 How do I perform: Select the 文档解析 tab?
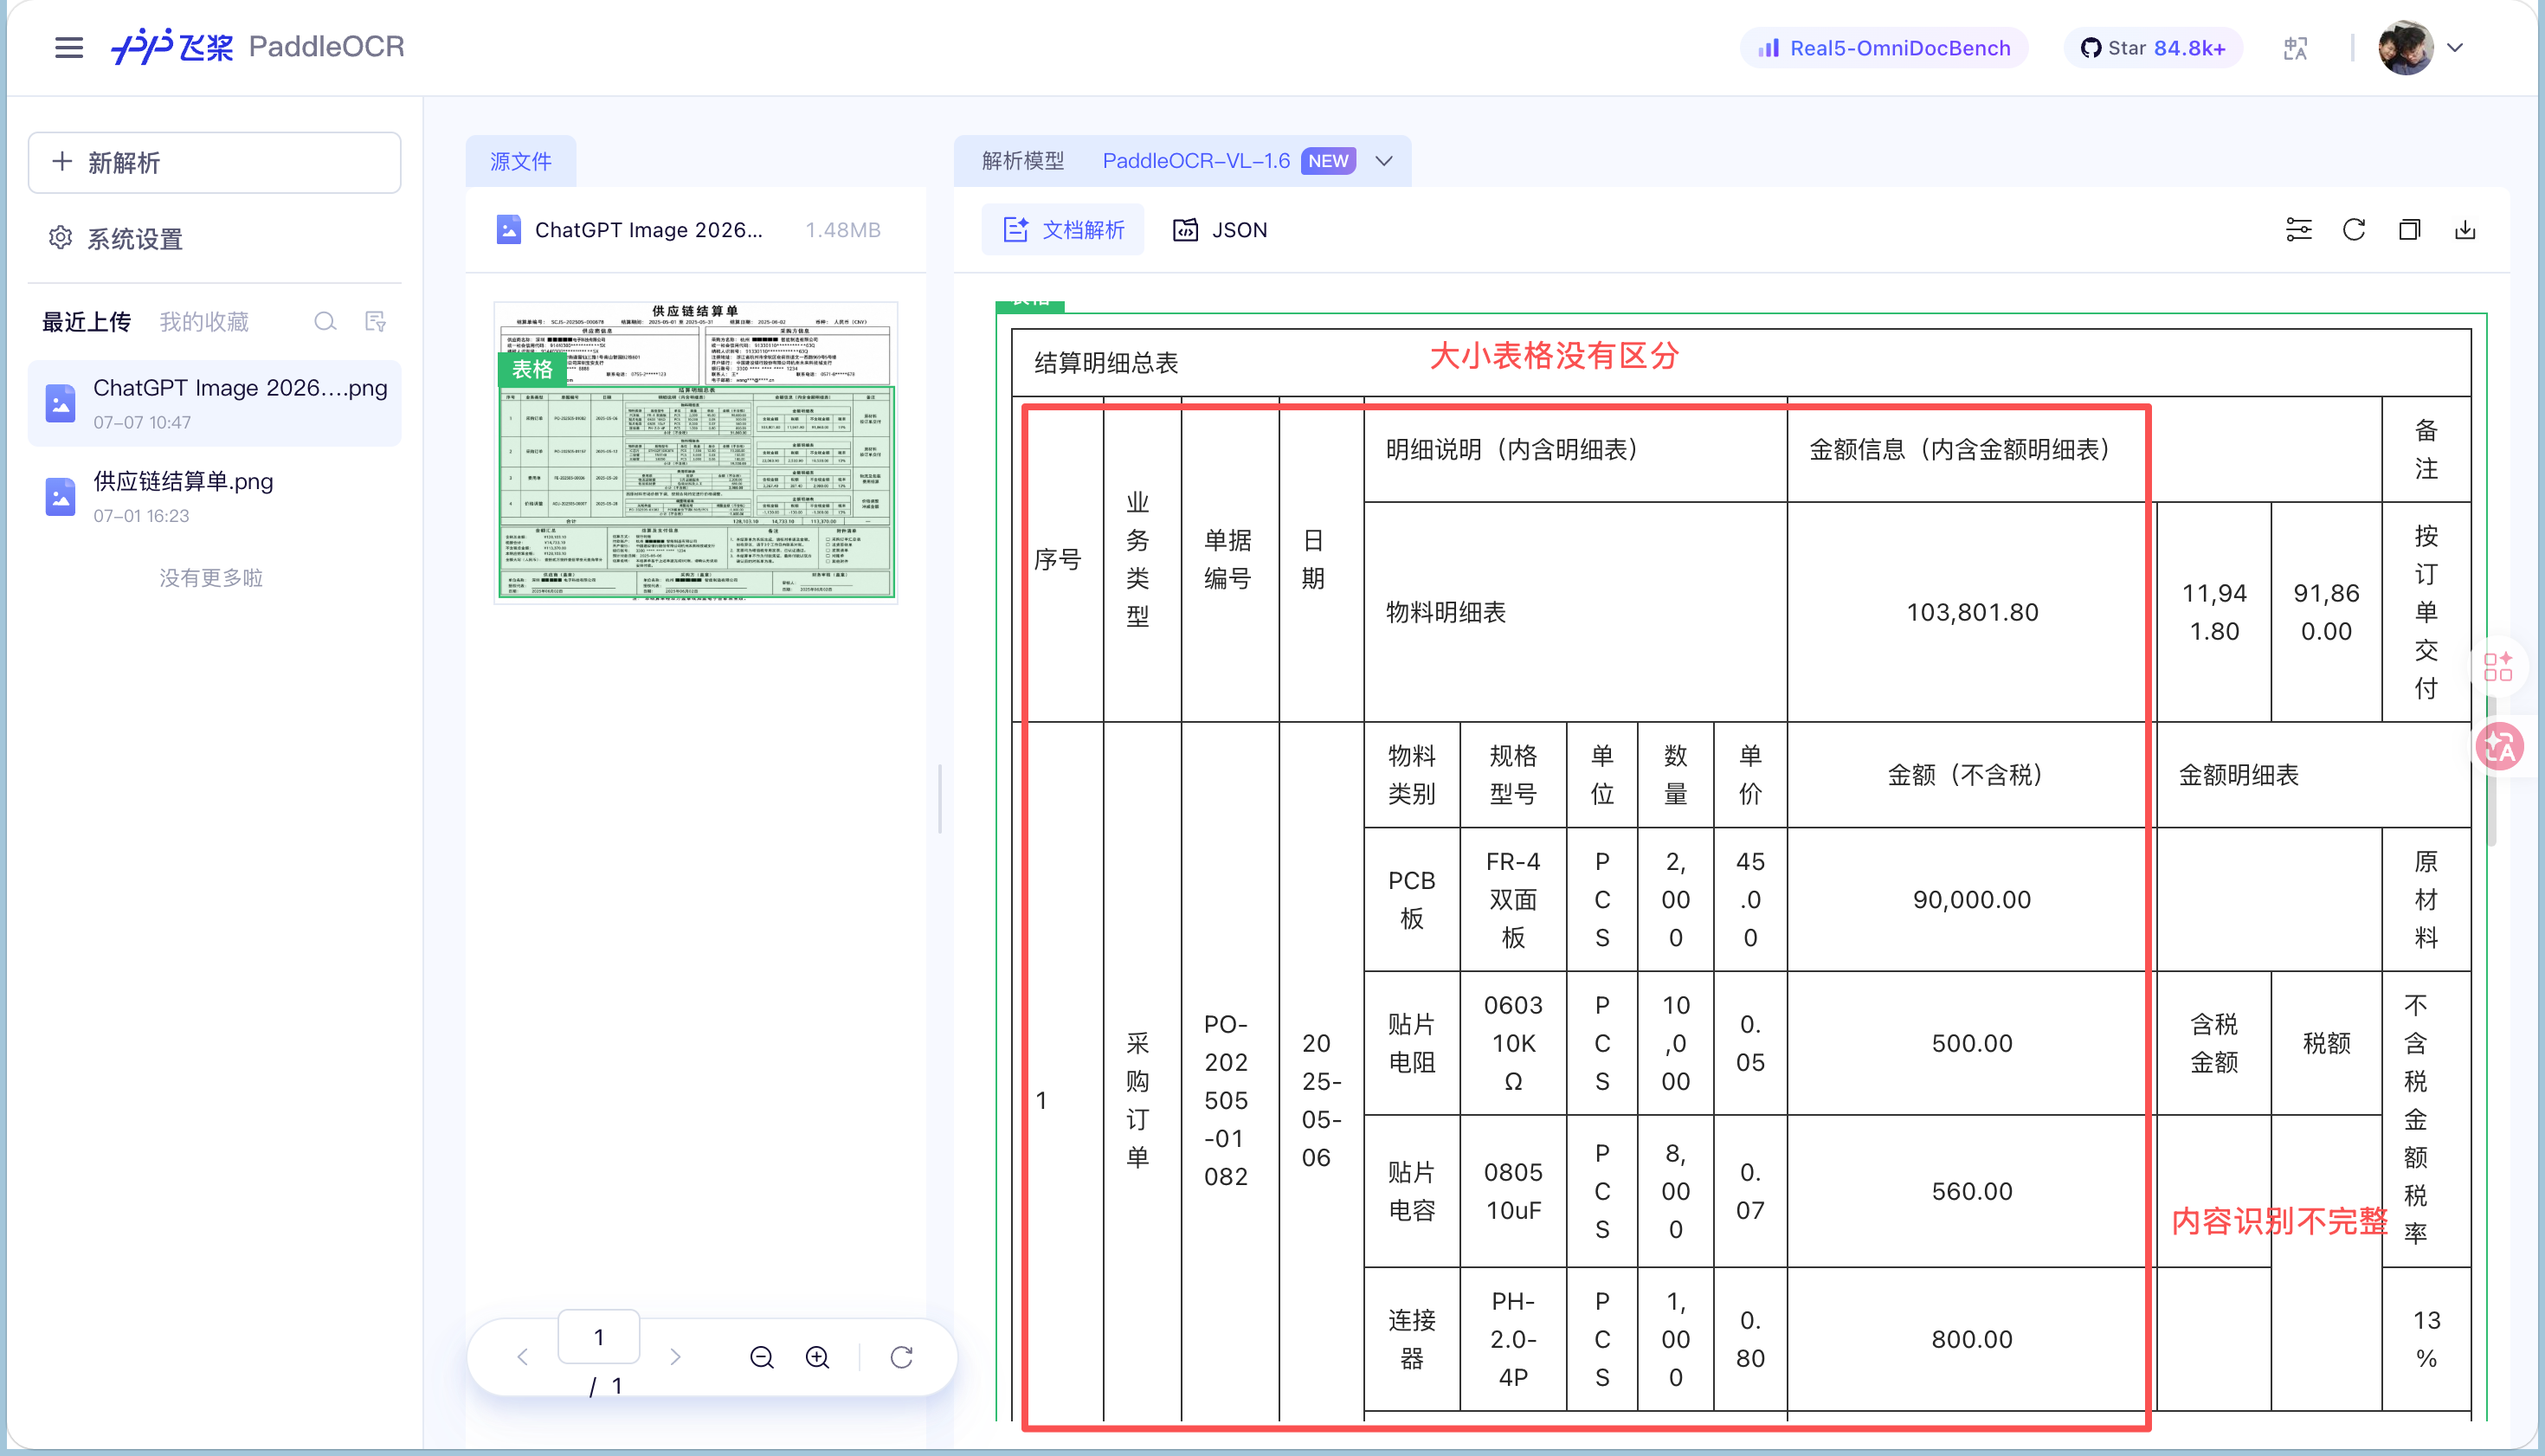pos(1063,230)
